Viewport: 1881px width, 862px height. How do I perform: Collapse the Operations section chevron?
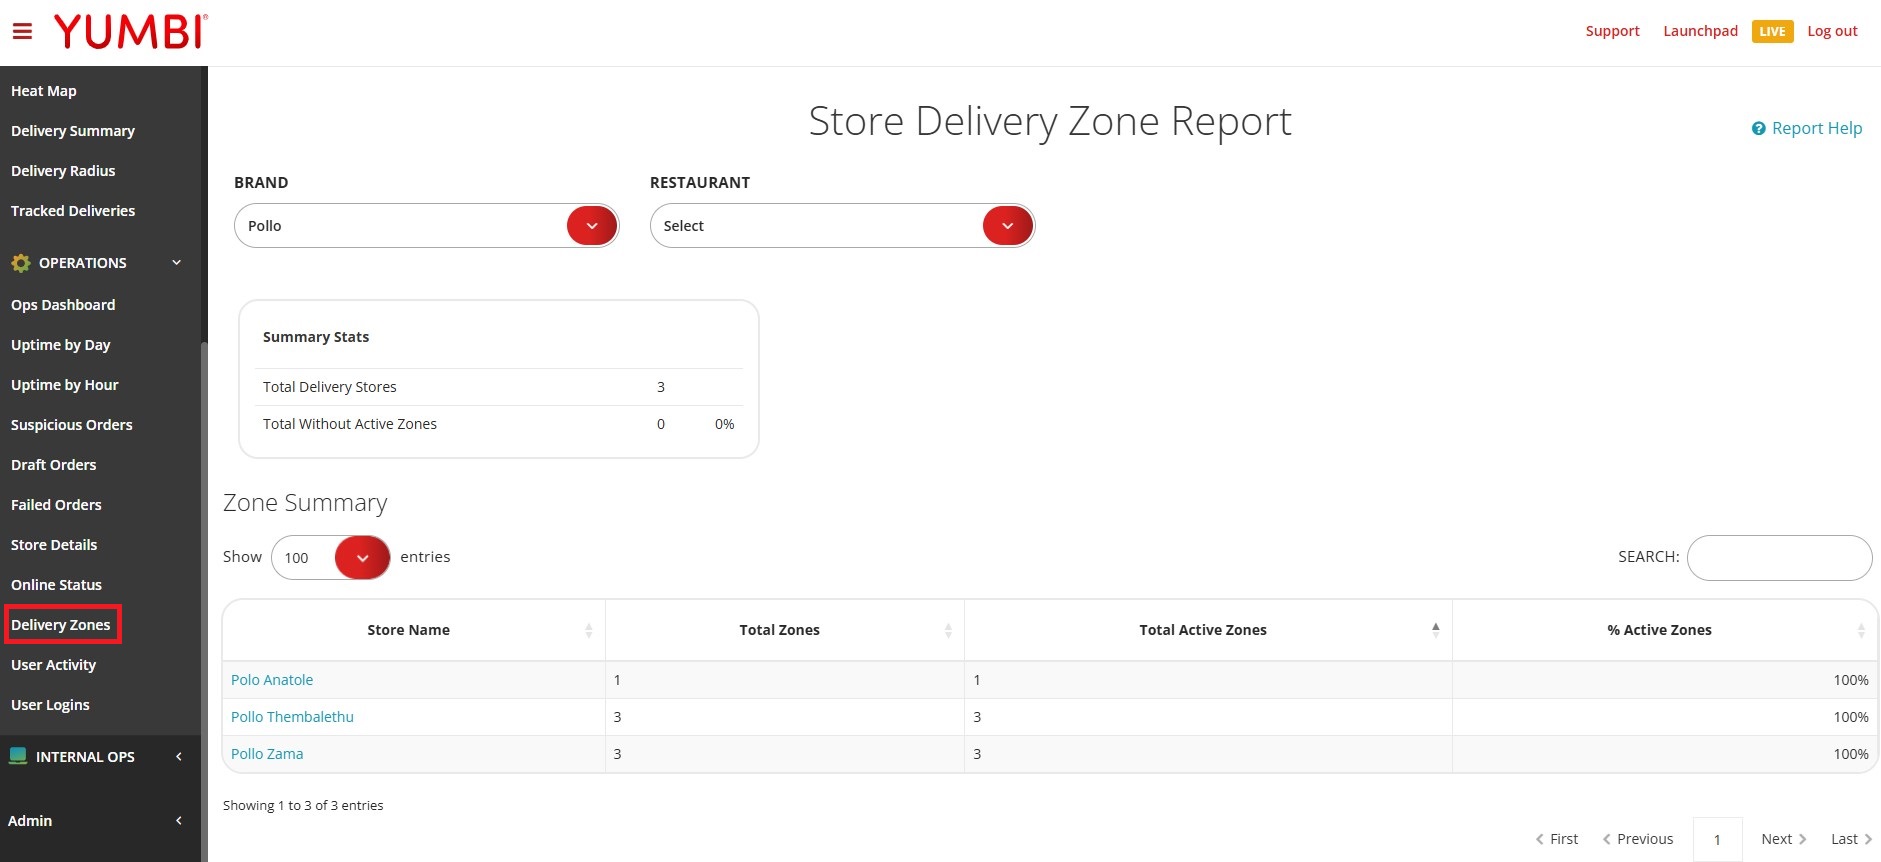click(x=177, y=263)
